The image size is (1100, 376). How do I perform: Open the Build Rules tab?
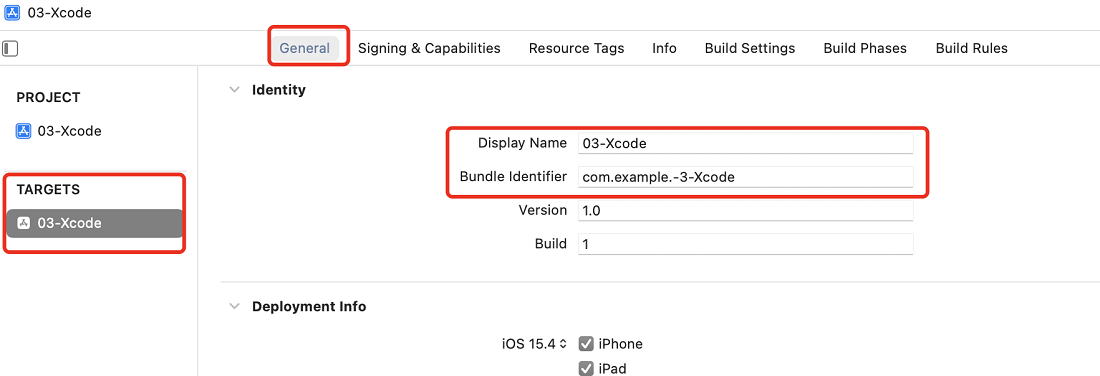click(x=972, y=48)
